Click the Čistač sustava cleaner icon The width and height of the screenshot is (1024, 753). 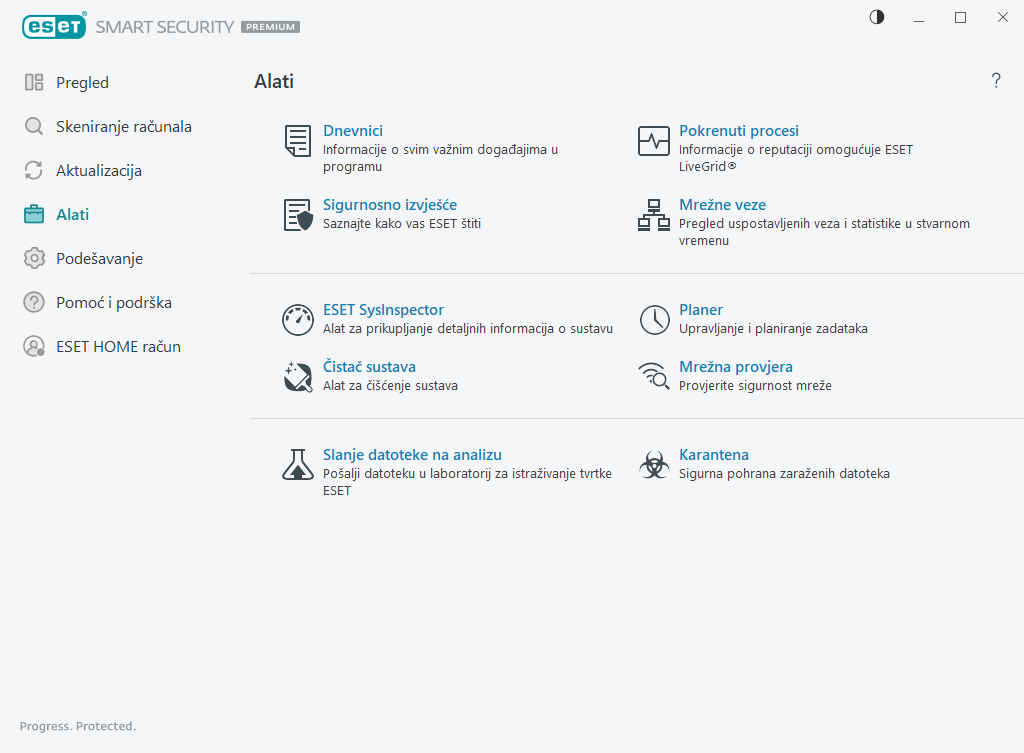298,377
